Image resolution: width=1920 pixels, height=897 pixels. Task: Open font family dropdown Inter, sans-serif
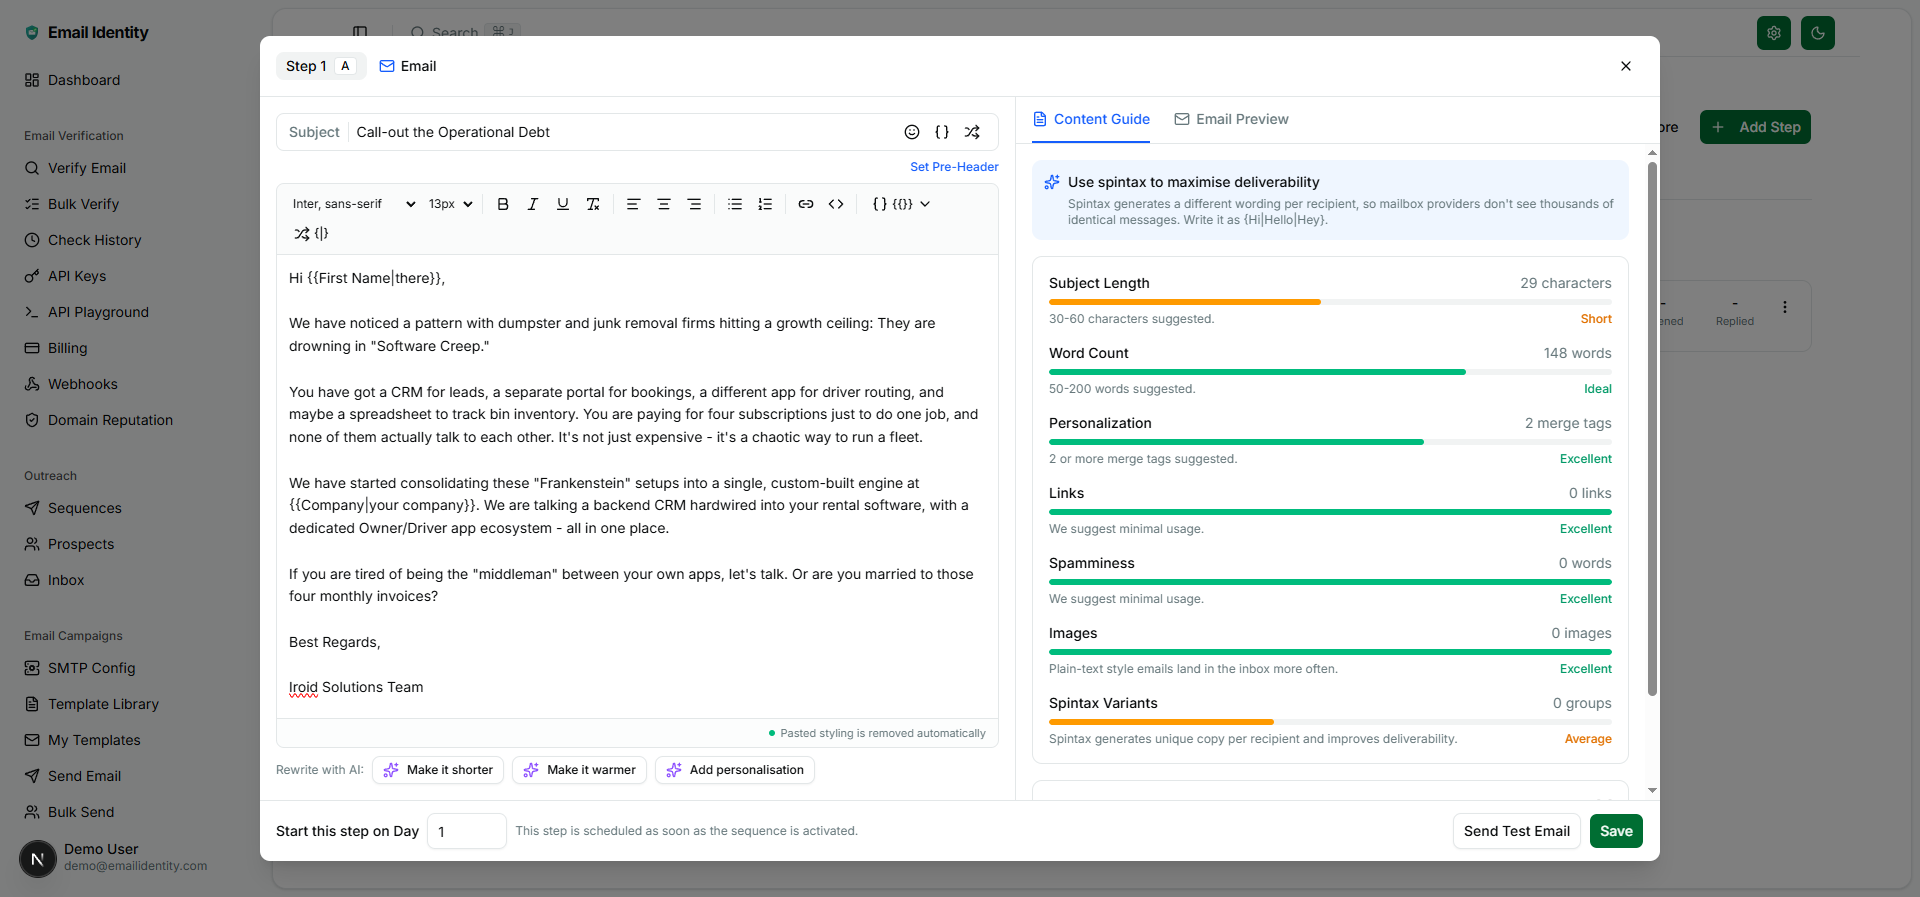(353, 204)
